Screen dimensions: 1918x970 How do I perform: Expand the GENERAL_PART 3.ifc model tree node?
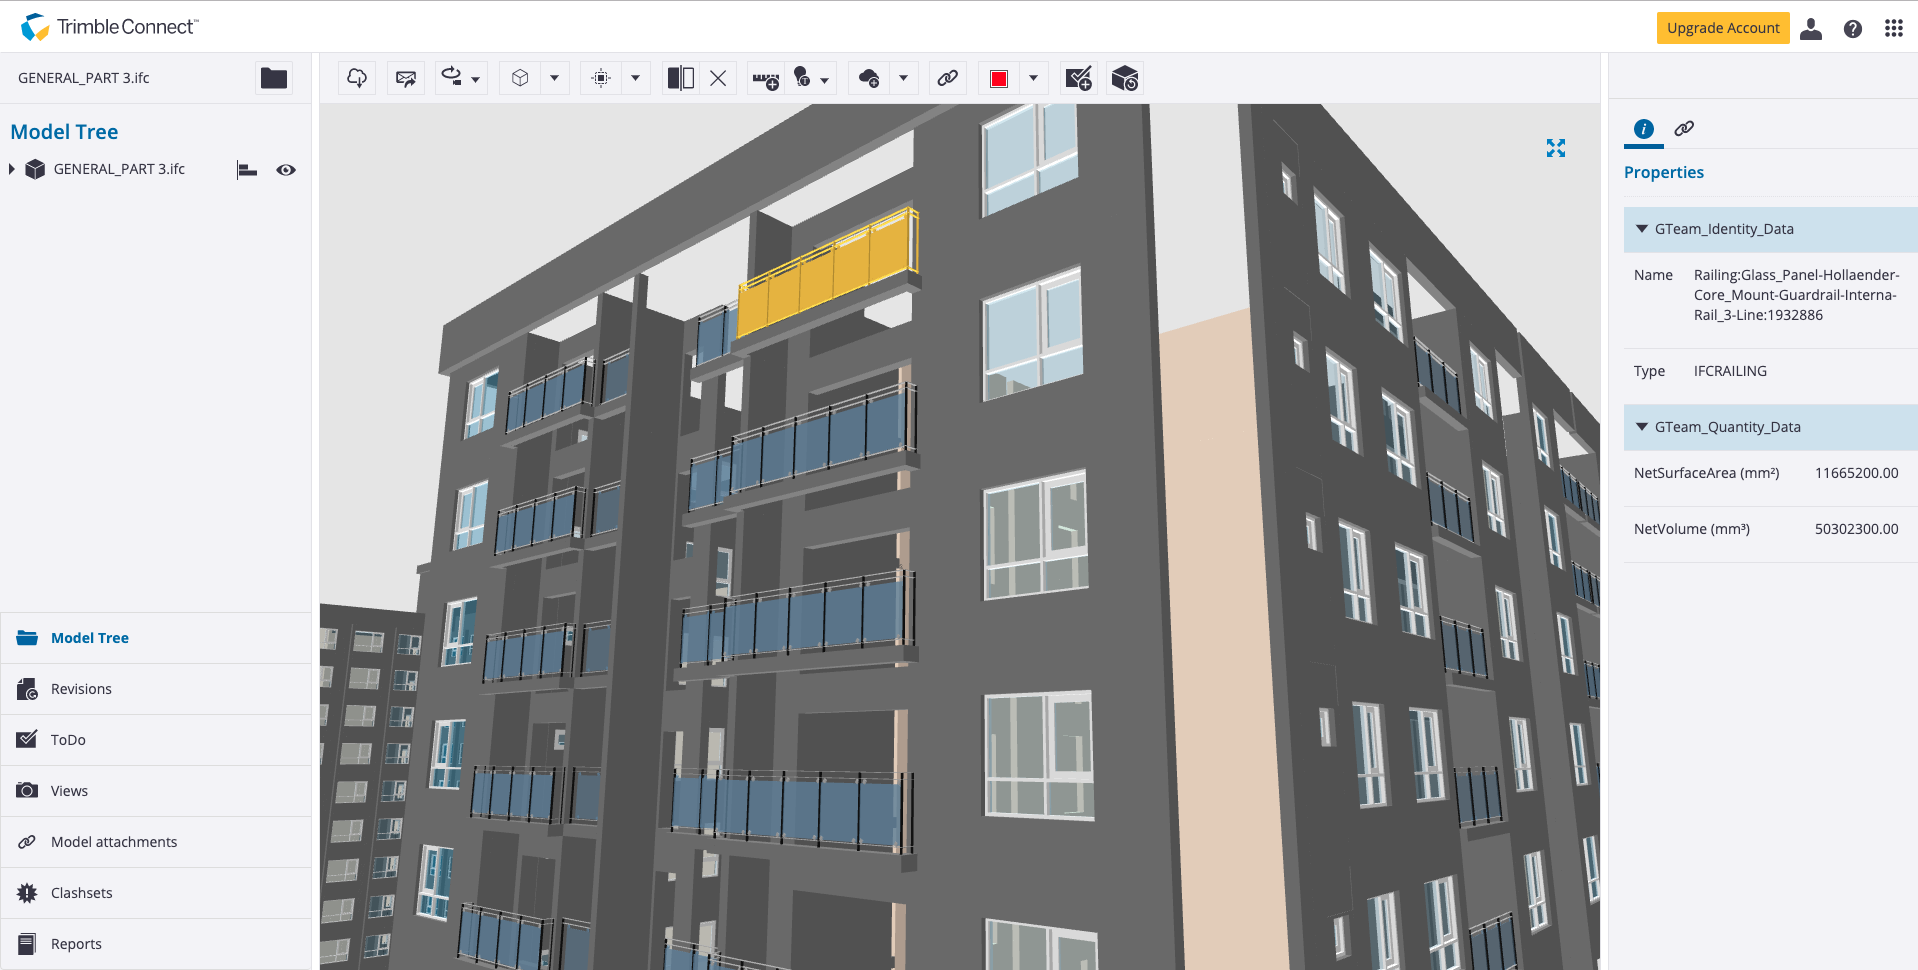[11, 169]
